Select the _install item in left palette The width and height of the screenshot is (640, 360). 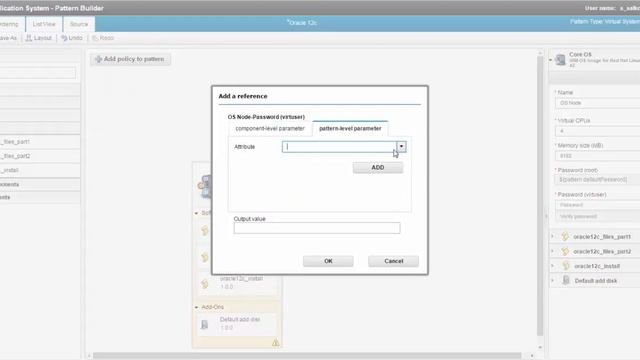[40, 170]
